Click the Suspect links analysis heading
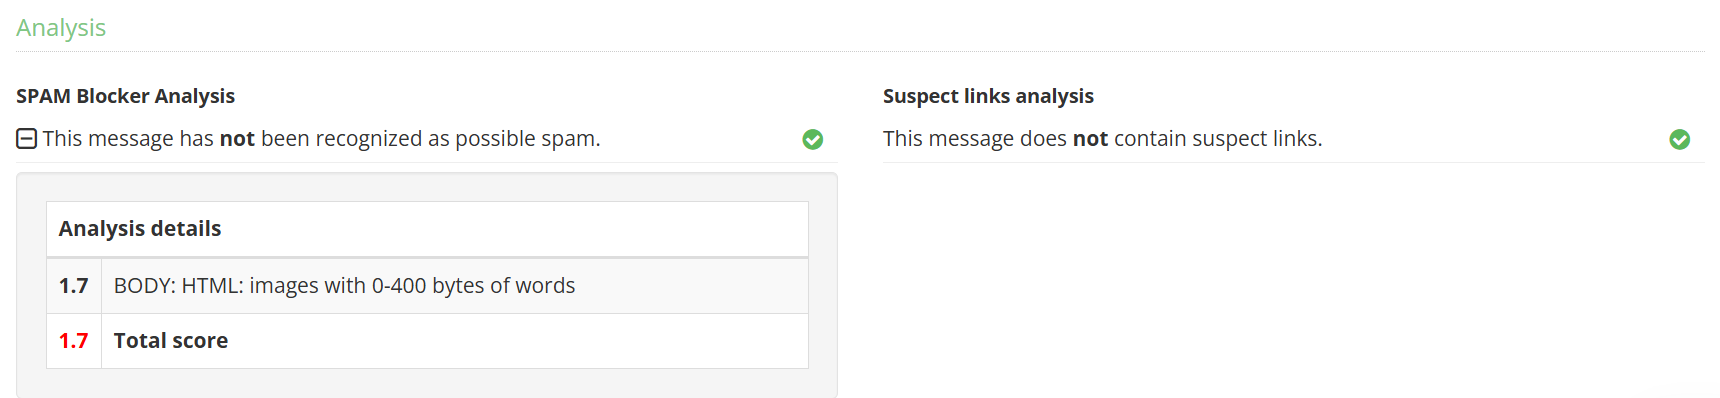This screenshot has width=1720, height=398. [988, 96]
